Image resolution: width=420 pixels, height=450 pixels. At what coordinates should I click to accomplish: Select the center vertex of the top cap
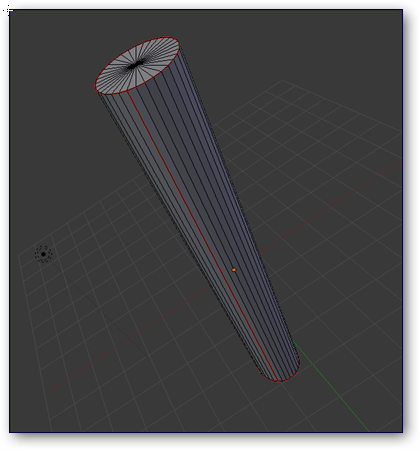click(x=134, y=65)
